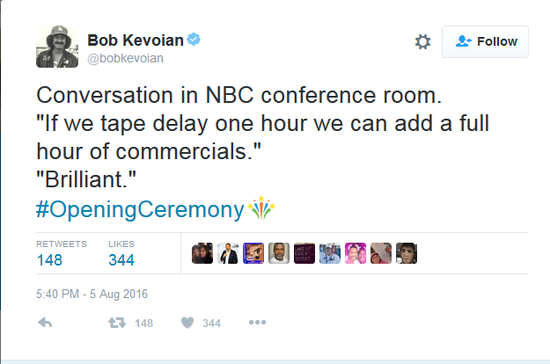The image size is (550, 364).
Task: Click the Follow button
Action: click(485, 41)
